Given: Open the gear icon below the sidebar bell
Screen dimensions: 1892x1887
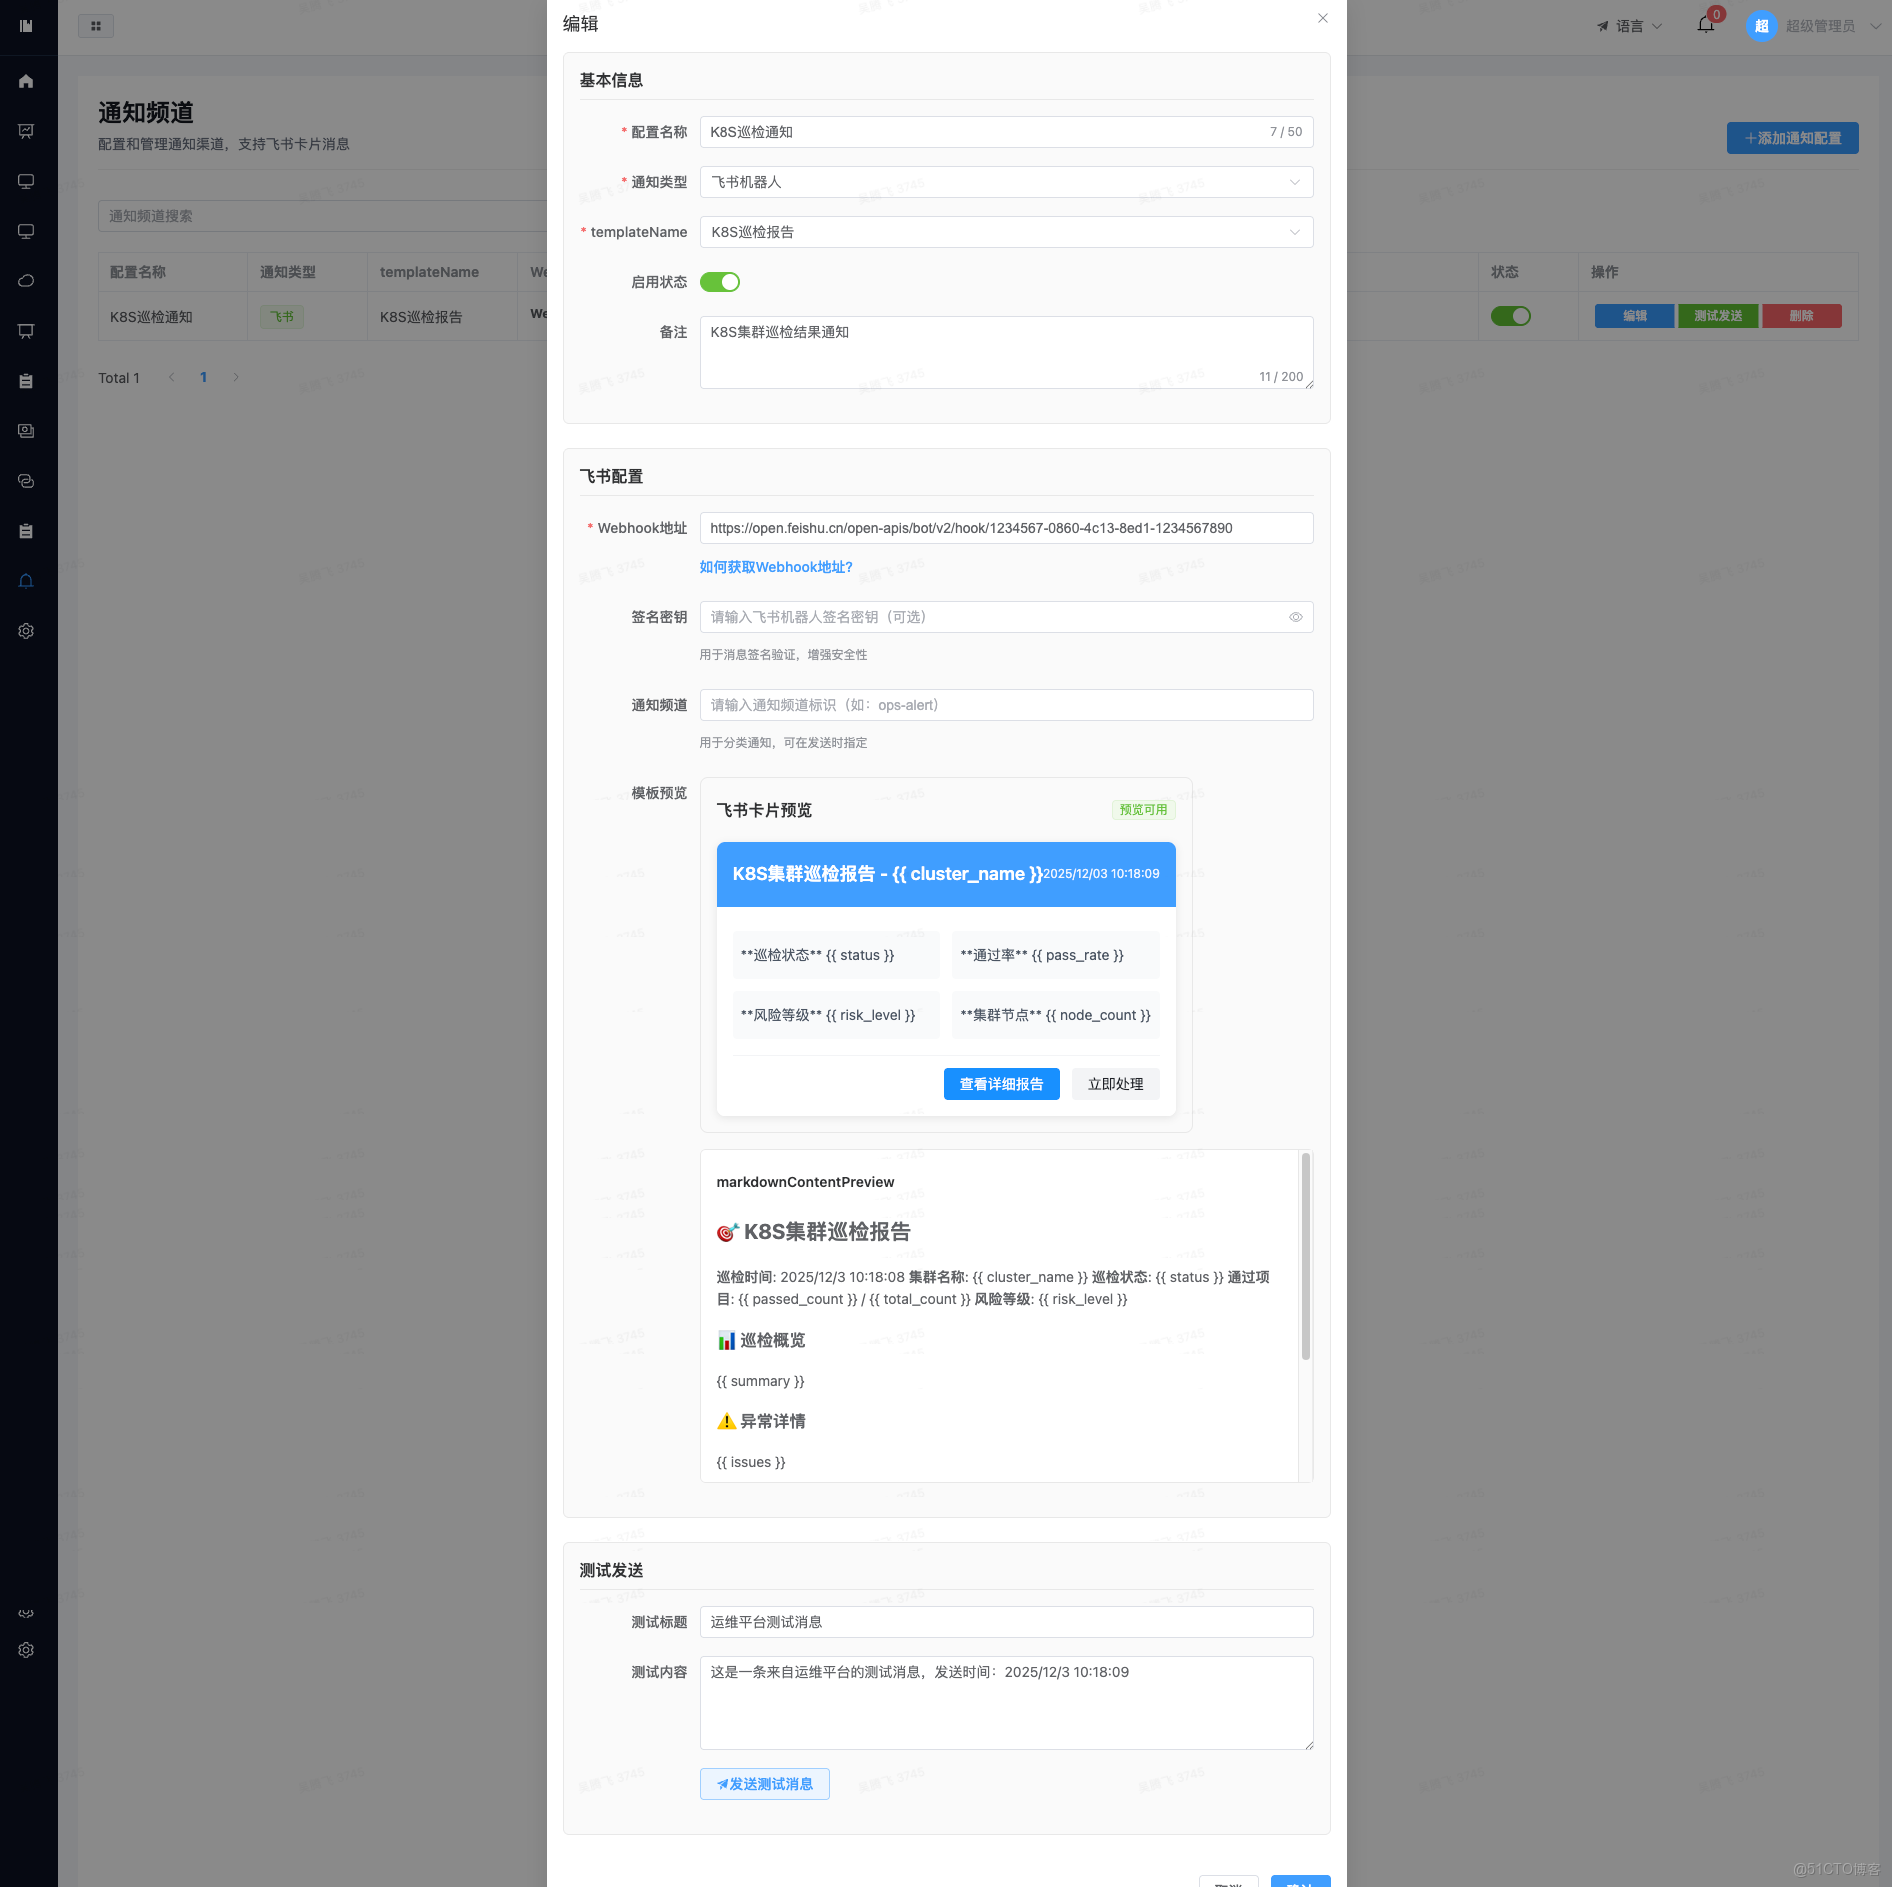Looking at the screenshot, I should pos(26,631).
